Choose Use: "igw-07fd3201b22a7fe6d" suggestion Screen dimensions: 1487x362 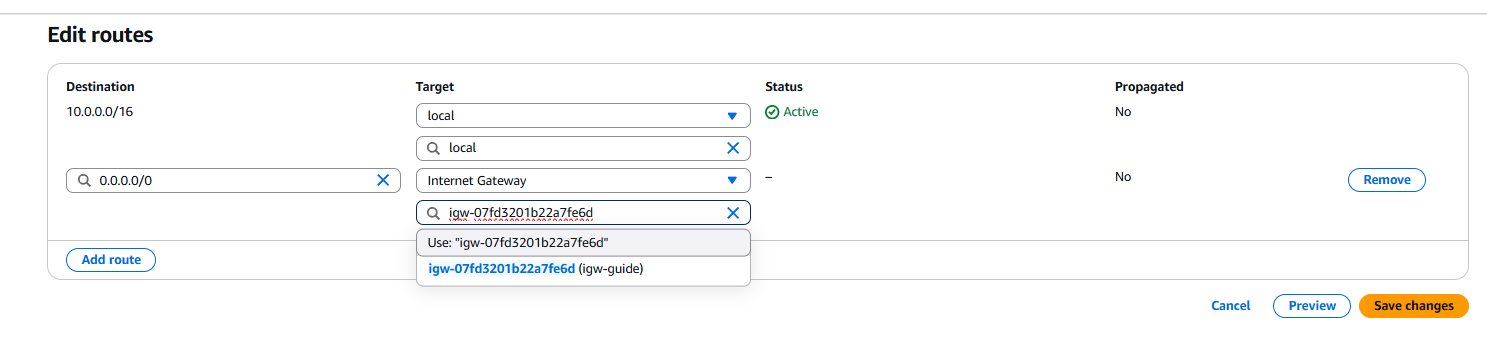583,242
